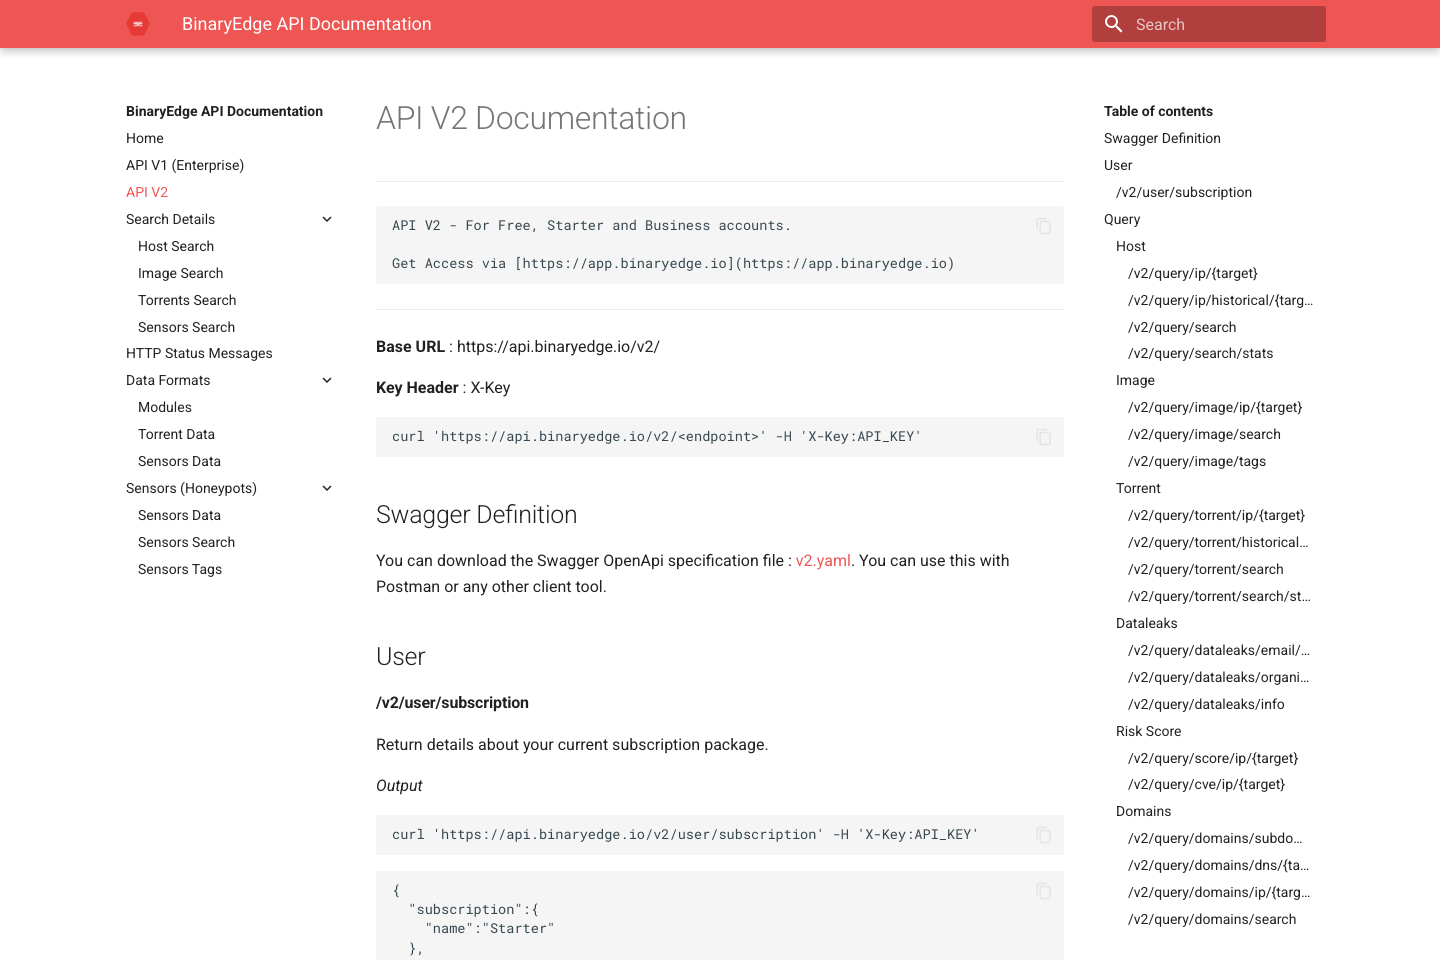Jump to Swagger Definition via table of contents
The width and height of the screenshot is (1440, 960).
click(1162, 138)
